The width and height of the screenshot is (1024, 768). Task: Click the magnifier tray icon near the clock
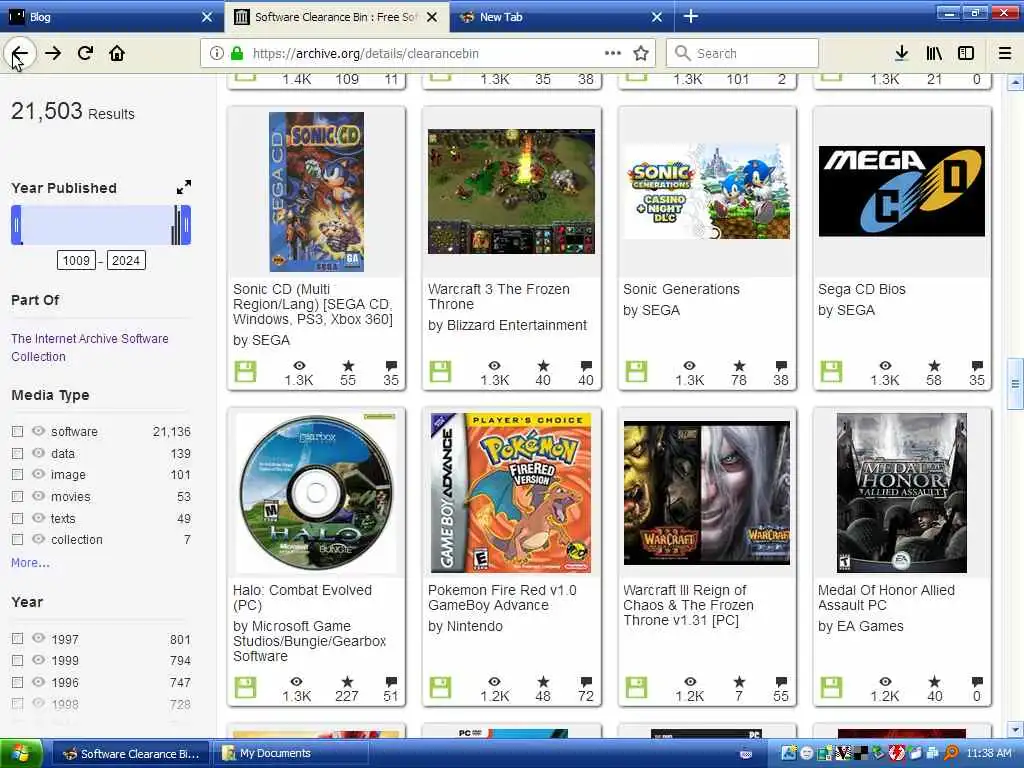[951, 754]
